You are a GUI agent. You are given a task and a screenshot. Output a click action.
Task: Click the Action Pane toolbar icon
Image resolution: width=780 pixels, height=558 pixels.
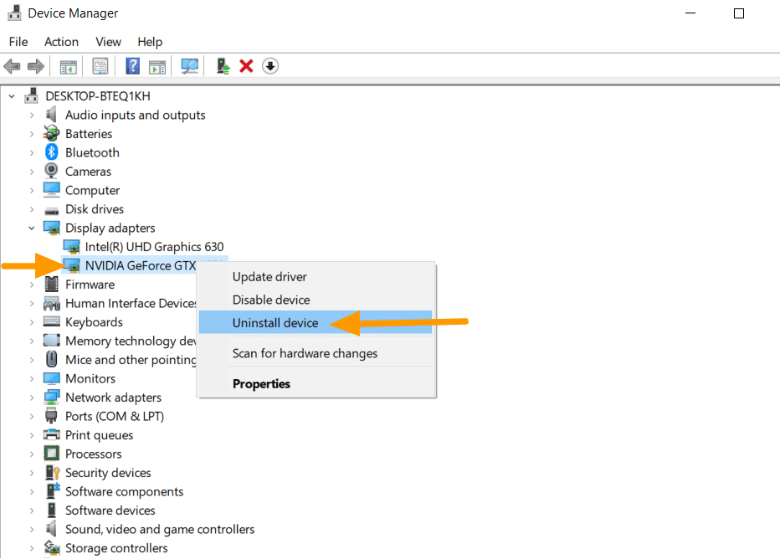pos(157,66)
